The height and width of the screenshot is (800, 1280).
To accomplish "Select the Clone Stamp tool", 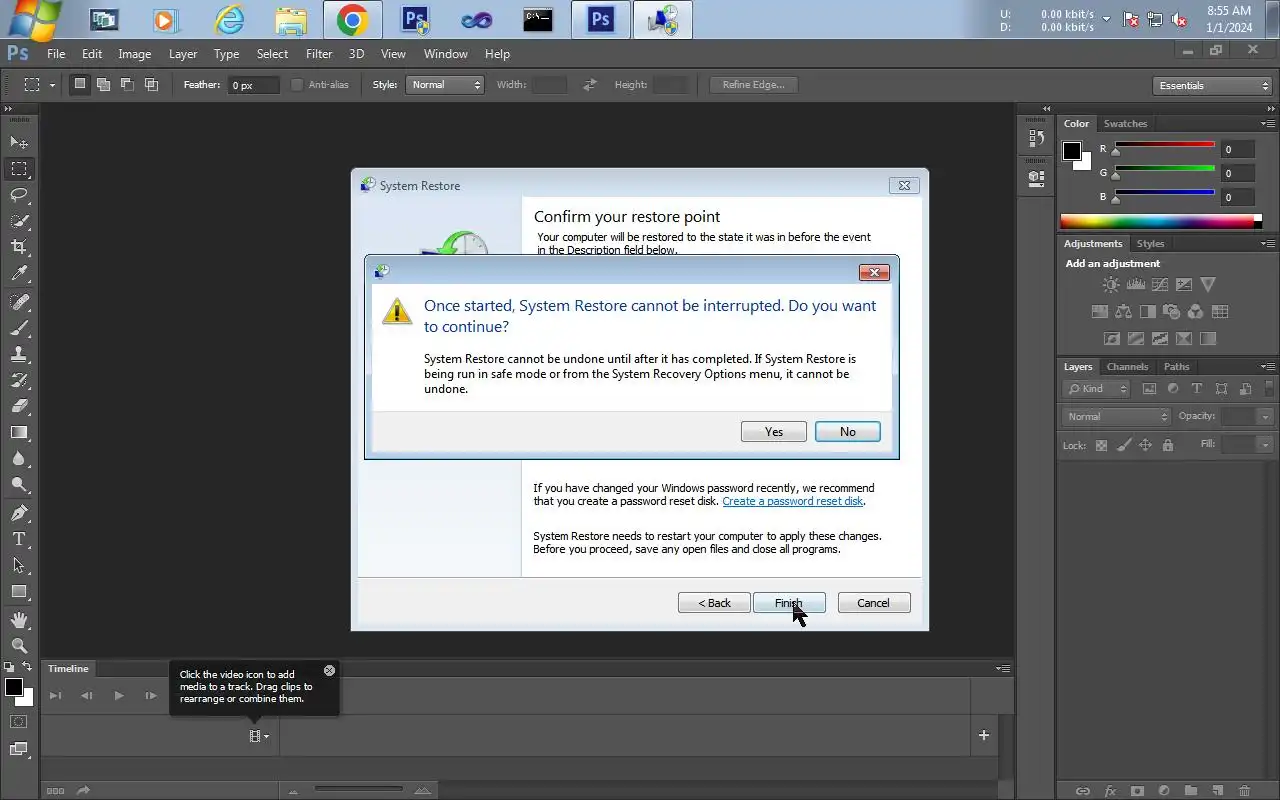I will (19, 354).
